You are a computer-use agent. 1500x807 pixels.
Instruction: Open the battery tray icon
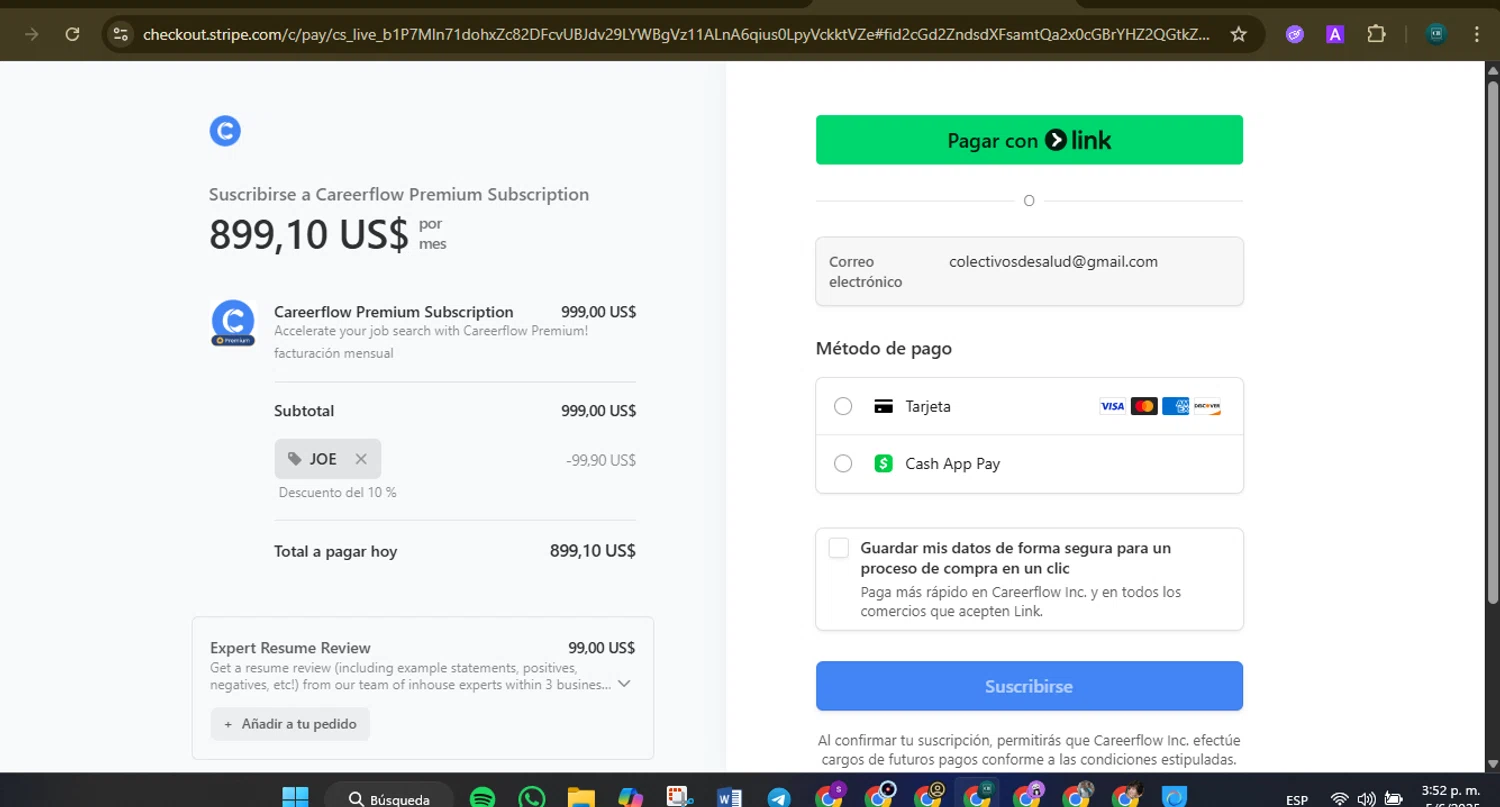point(1392,799)
